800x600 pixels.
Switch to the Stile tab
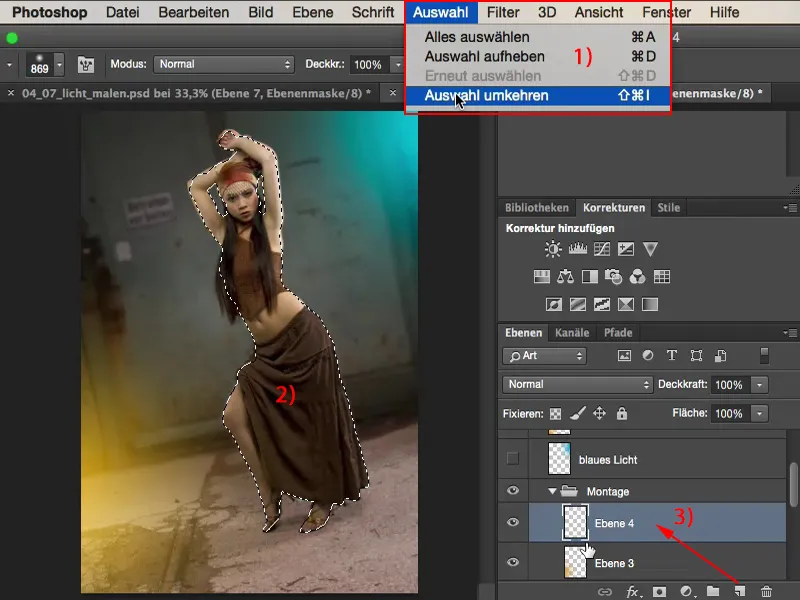pyautogui.click(x=668, y=208)
